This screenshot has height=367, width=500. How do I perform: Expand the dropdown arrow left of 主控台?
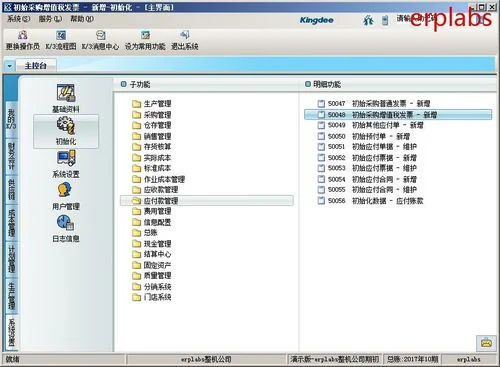pyautogui.click(x=10, y=66)
